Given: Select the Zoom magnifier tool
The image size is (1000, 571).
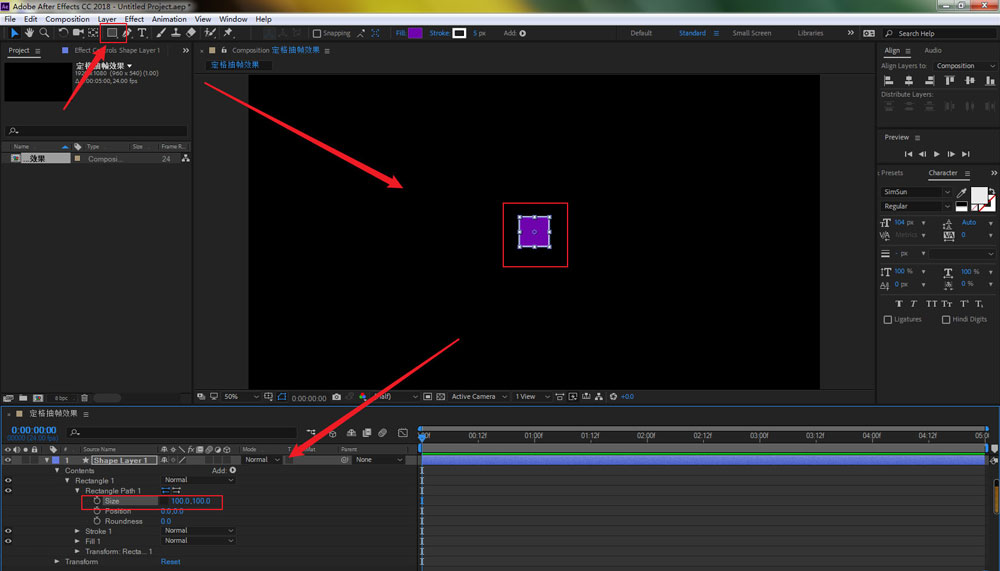Looking at the screenshot, I should [x=44, y=33].
